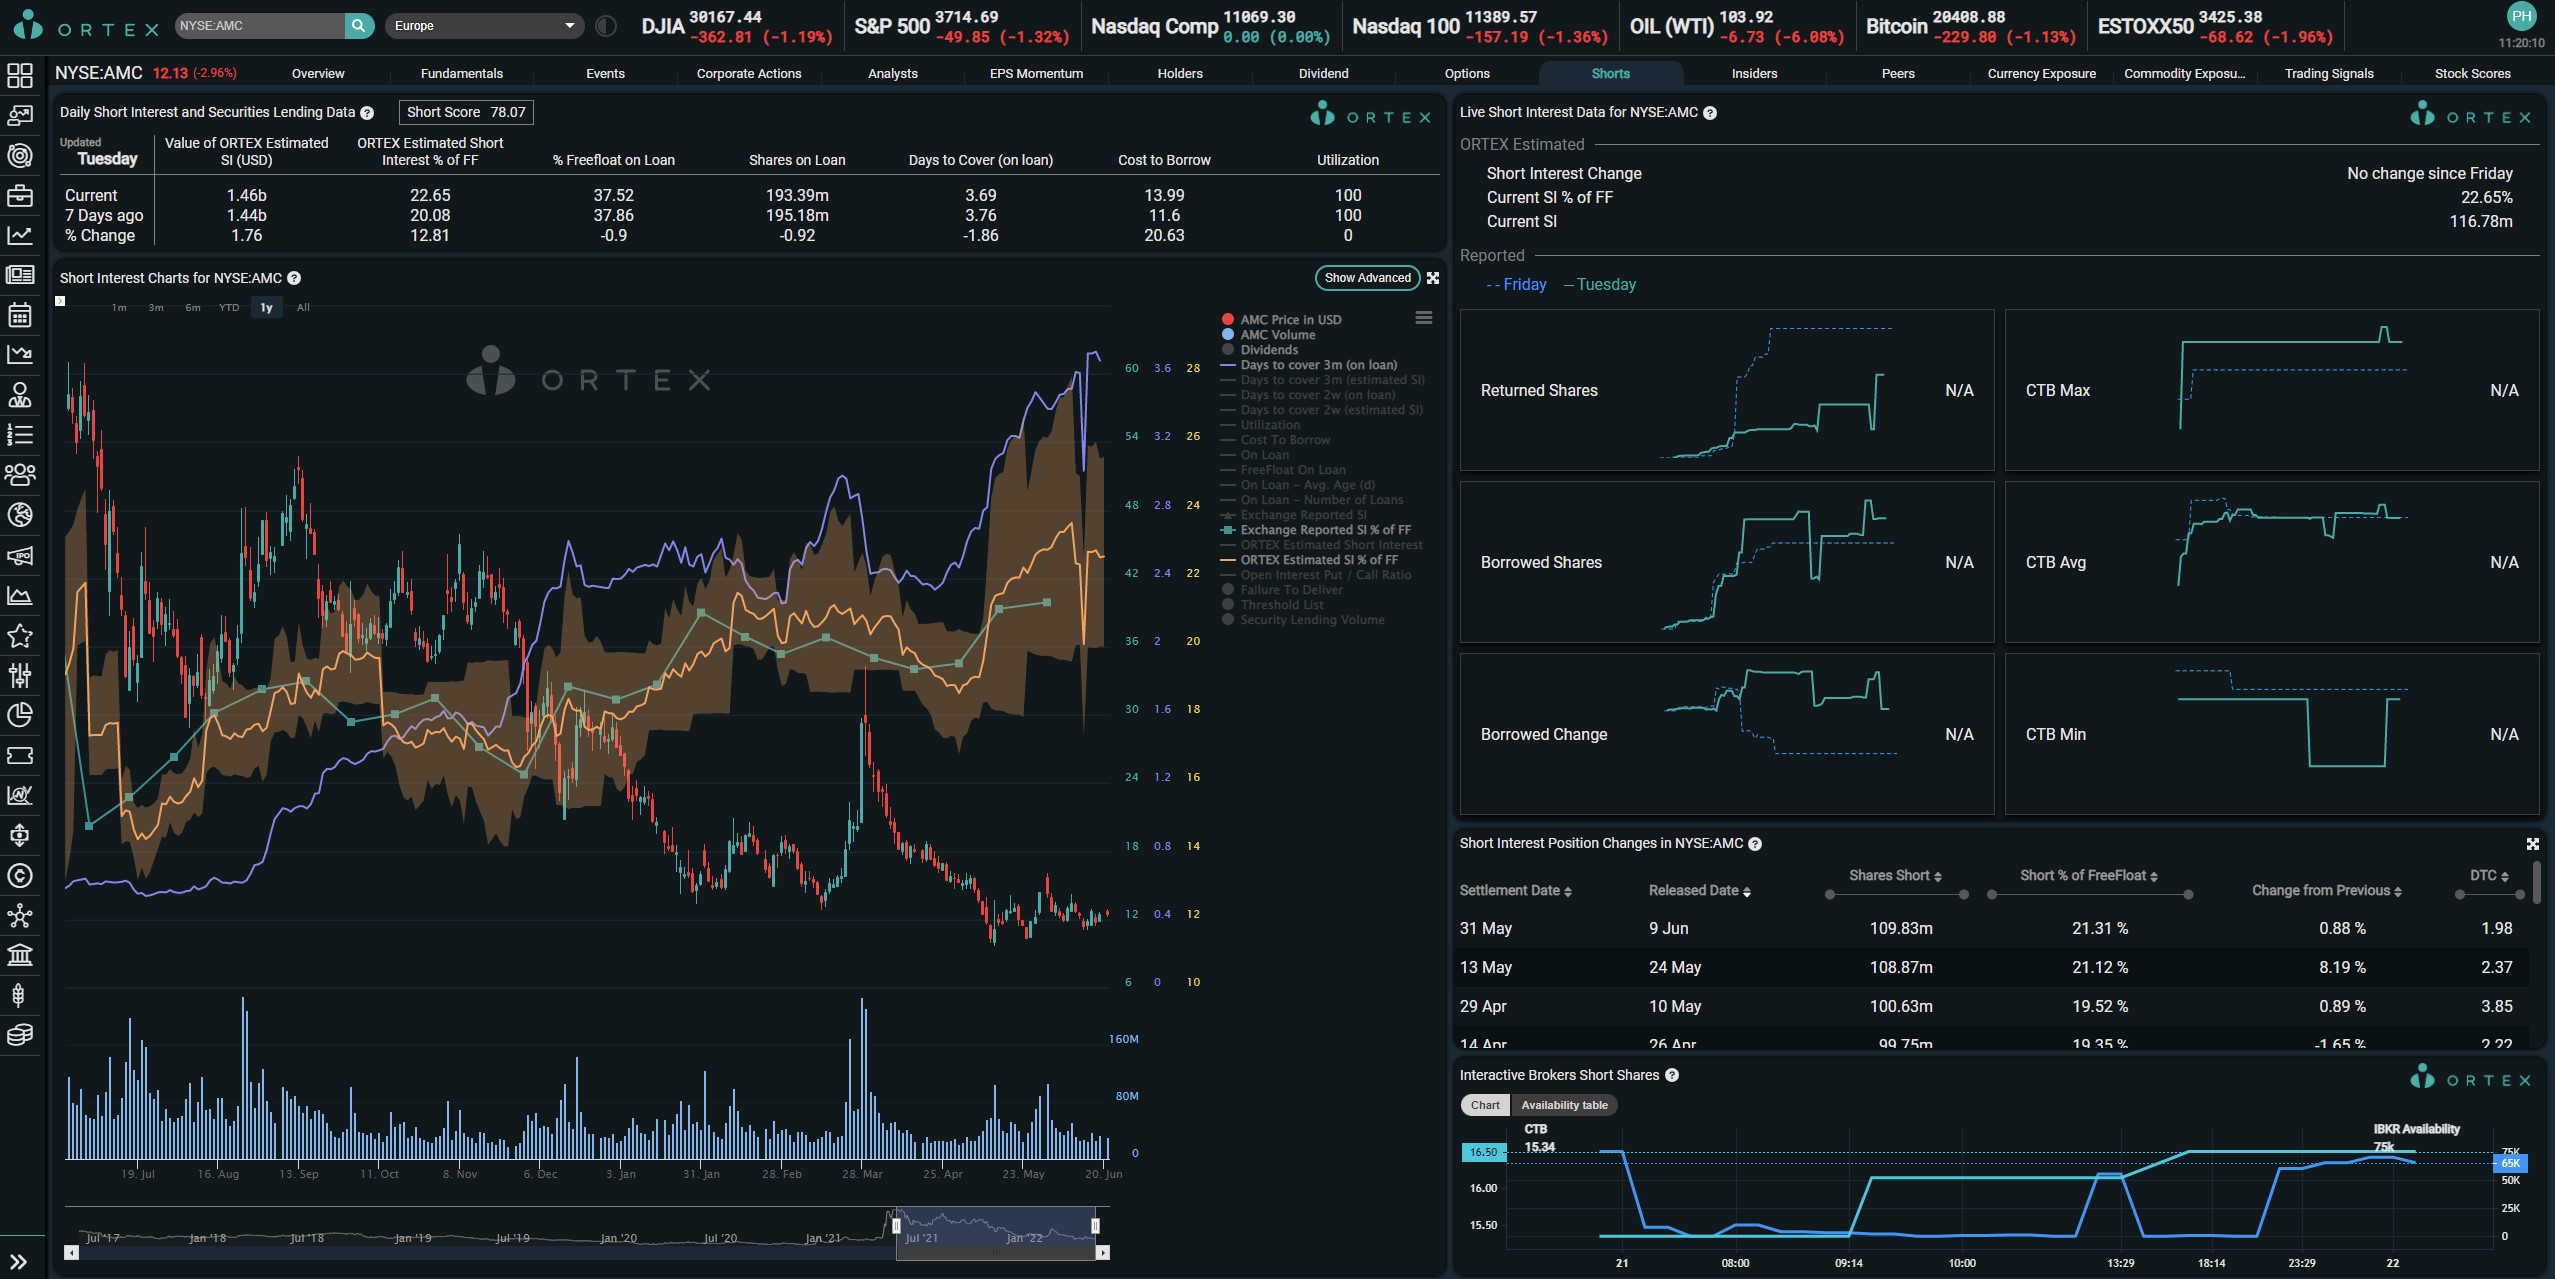Click the Show Advanced button
The width and height of the screenshot is (2555, 1279).
1366,278
